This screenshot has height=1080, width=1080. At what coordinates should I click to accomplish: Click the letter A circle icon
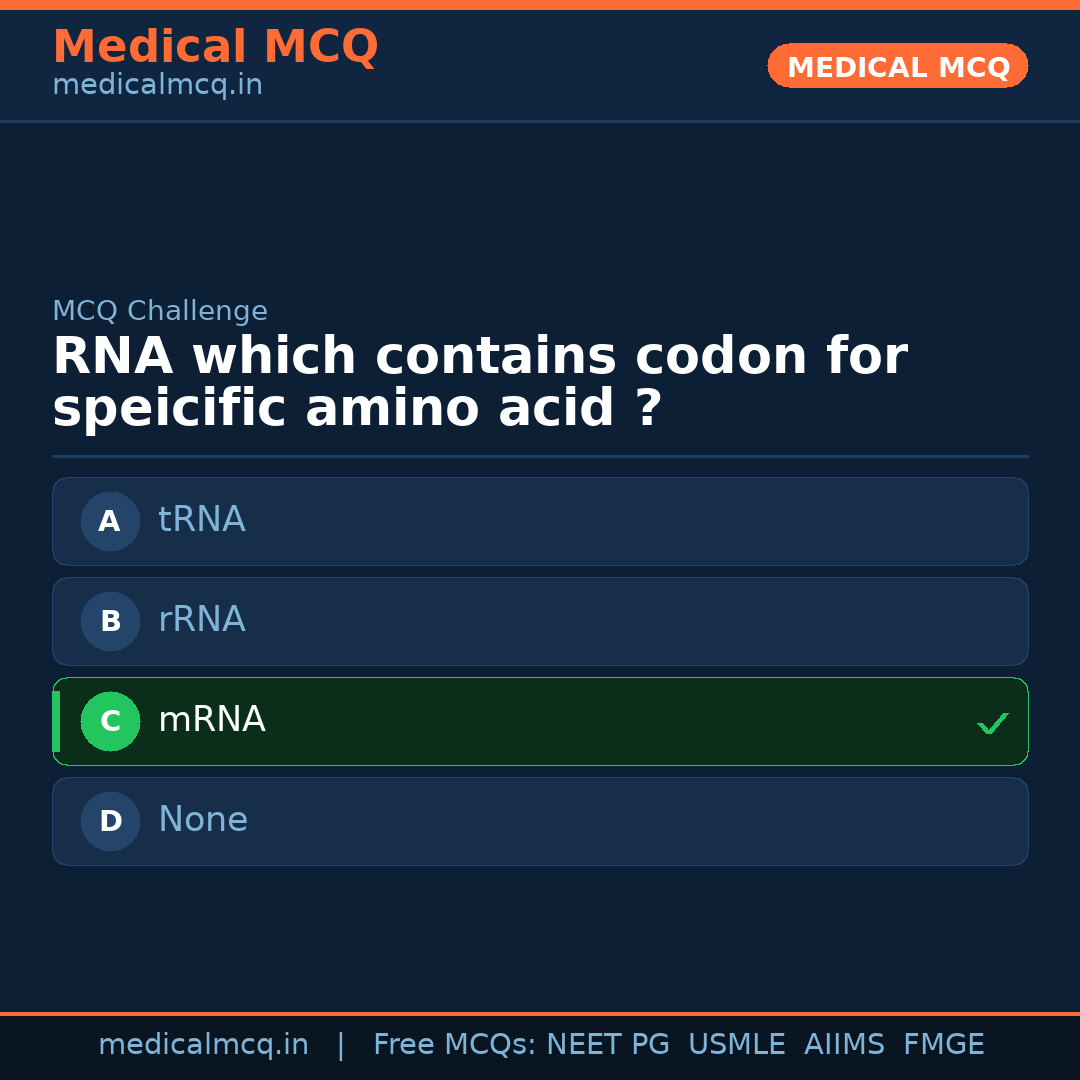coord(110,521)
